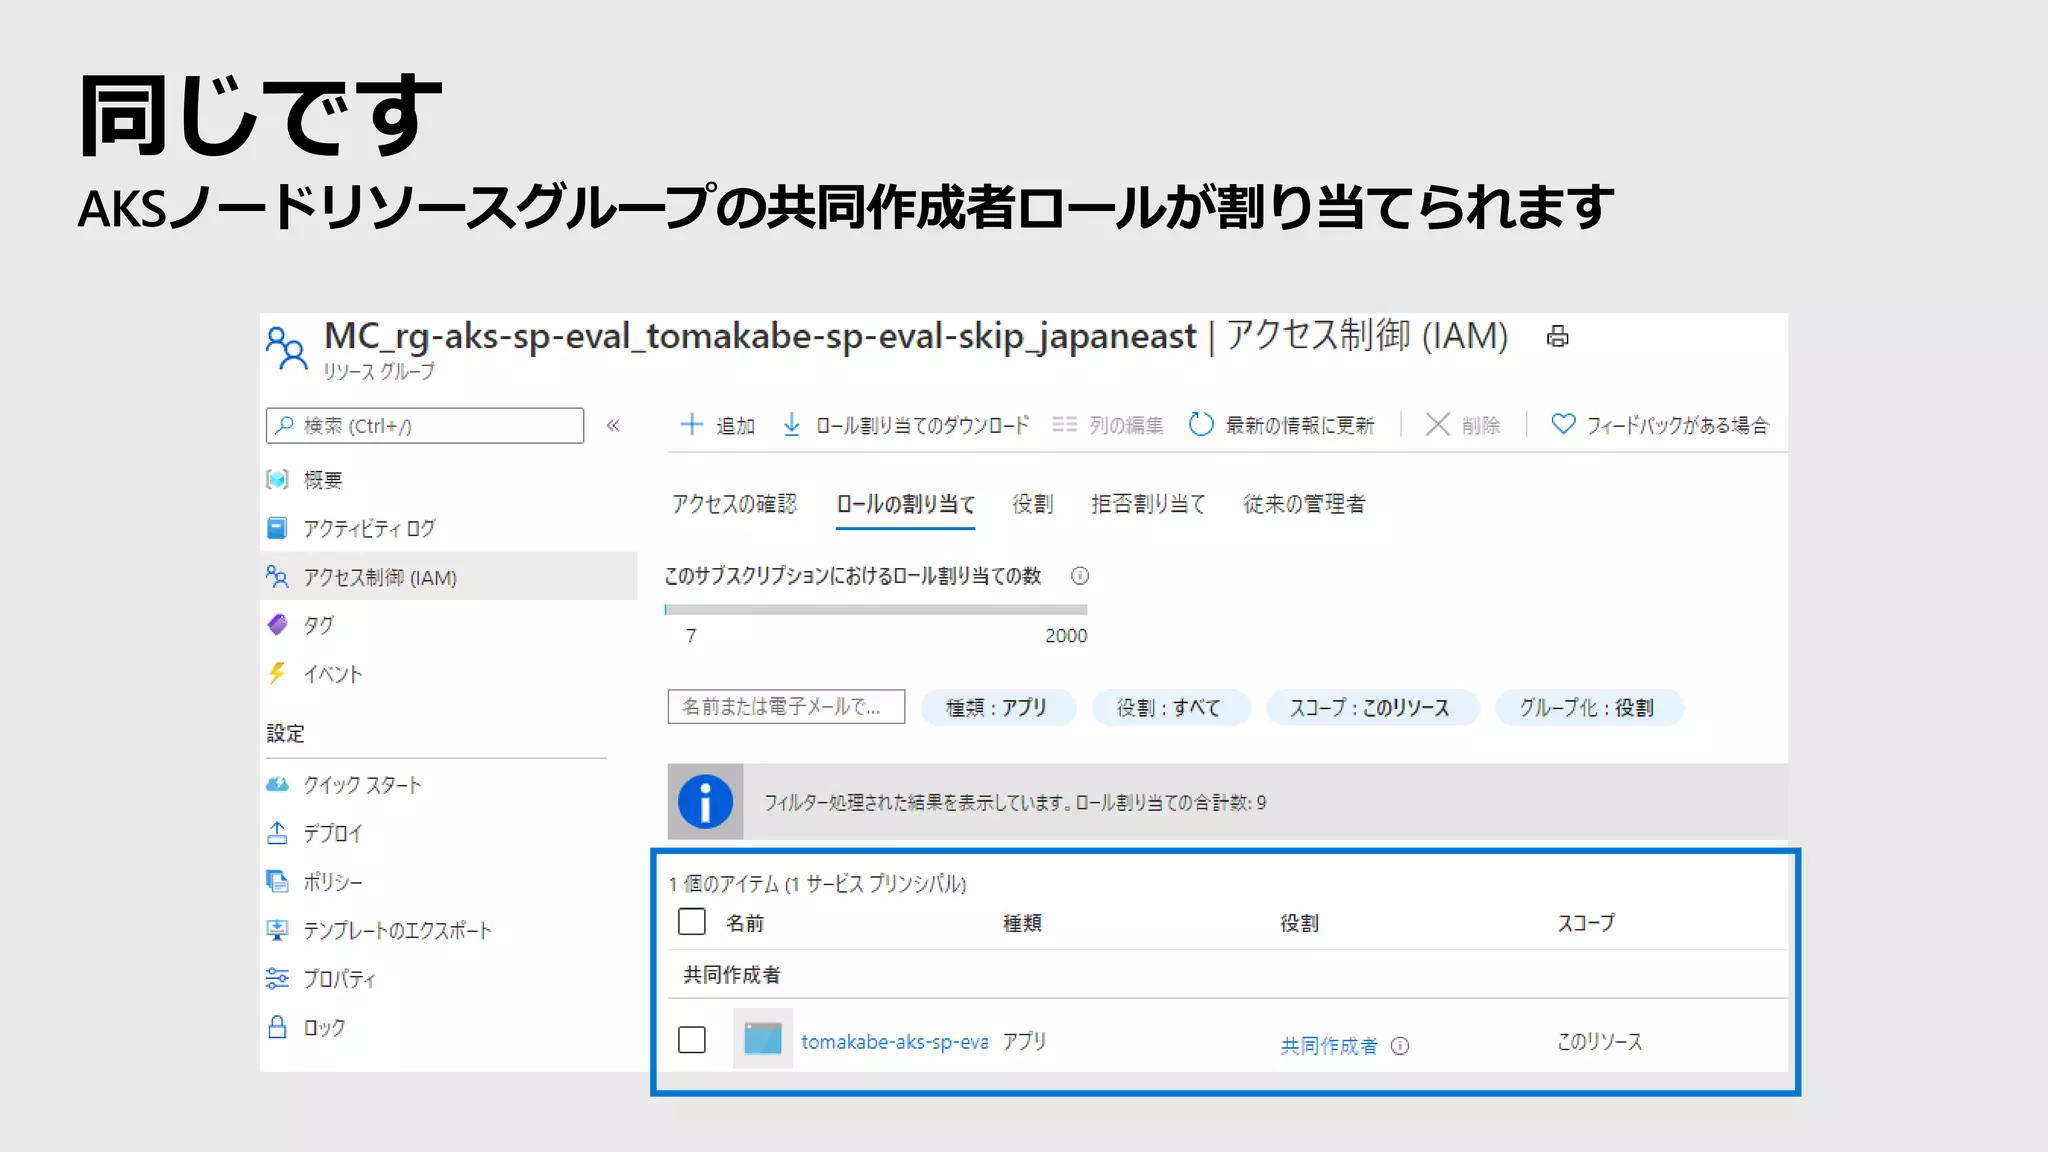2048x1152 pixels.
Task: Open the グループ化 : 役割 filter
Action: [1589, 708]
